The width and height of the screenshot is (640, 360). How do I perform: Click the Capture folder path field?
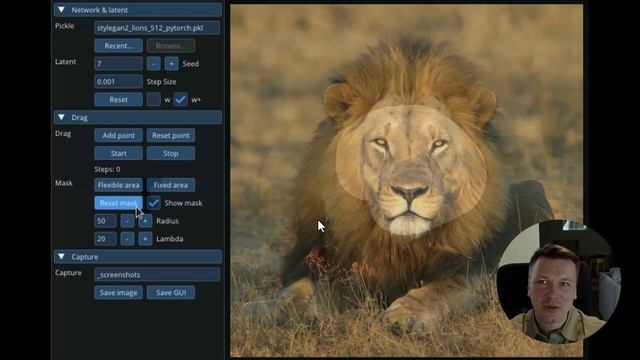tap(157, 275)
